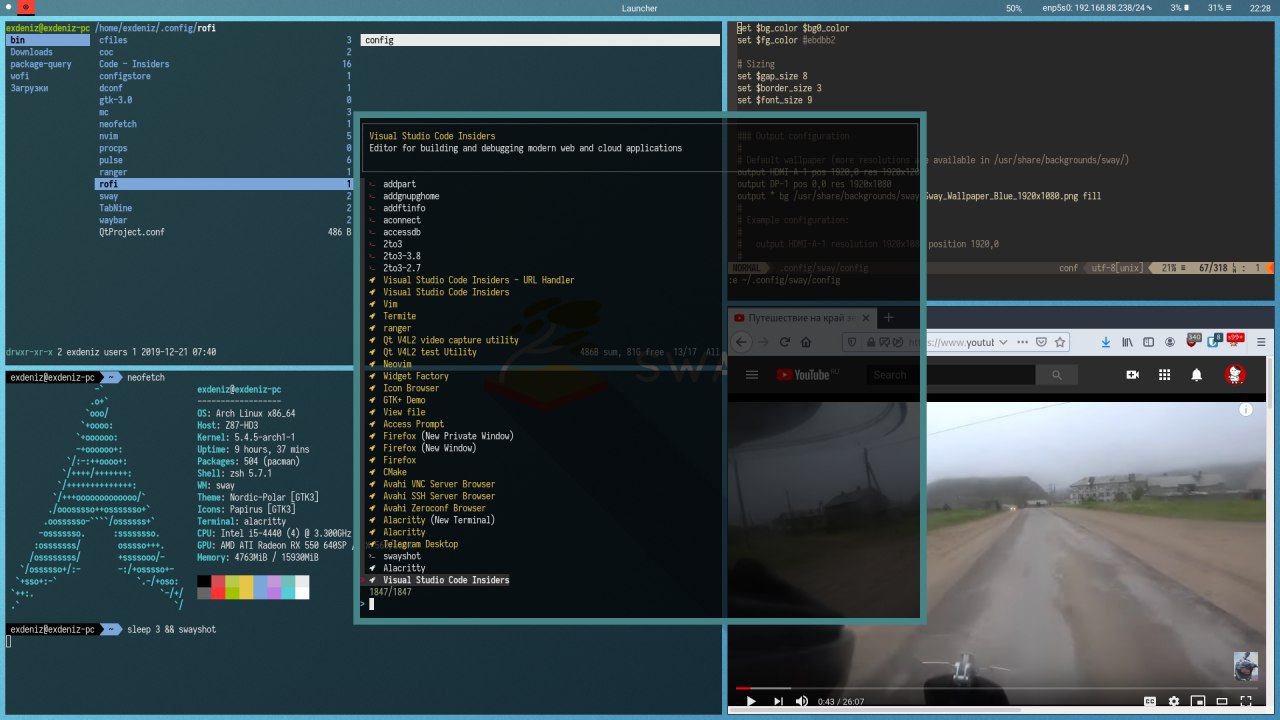Open YouTube notifications bell
Screen dimensions: 1280x720
pos(1196,375)
